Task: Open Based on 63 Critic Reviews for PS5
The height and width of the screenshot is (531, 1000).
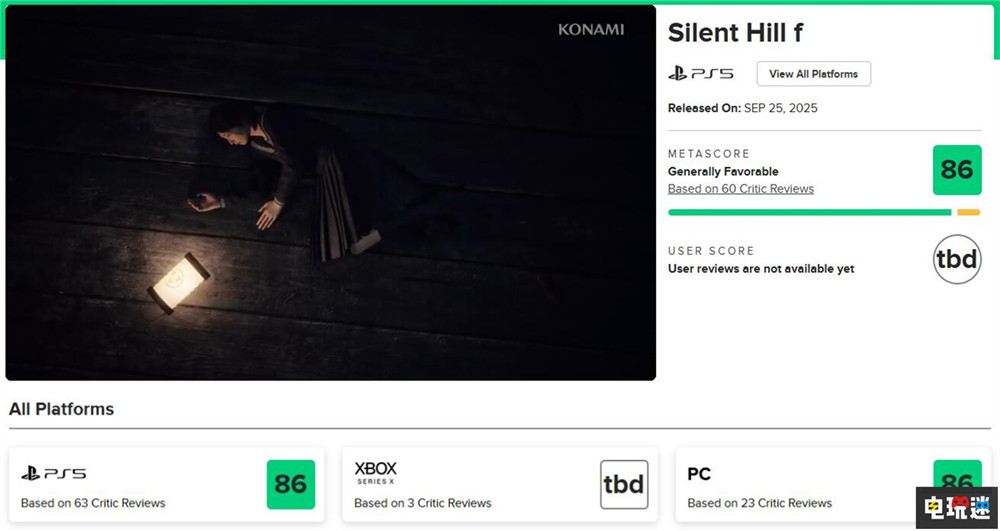Action: pos(93,503)
